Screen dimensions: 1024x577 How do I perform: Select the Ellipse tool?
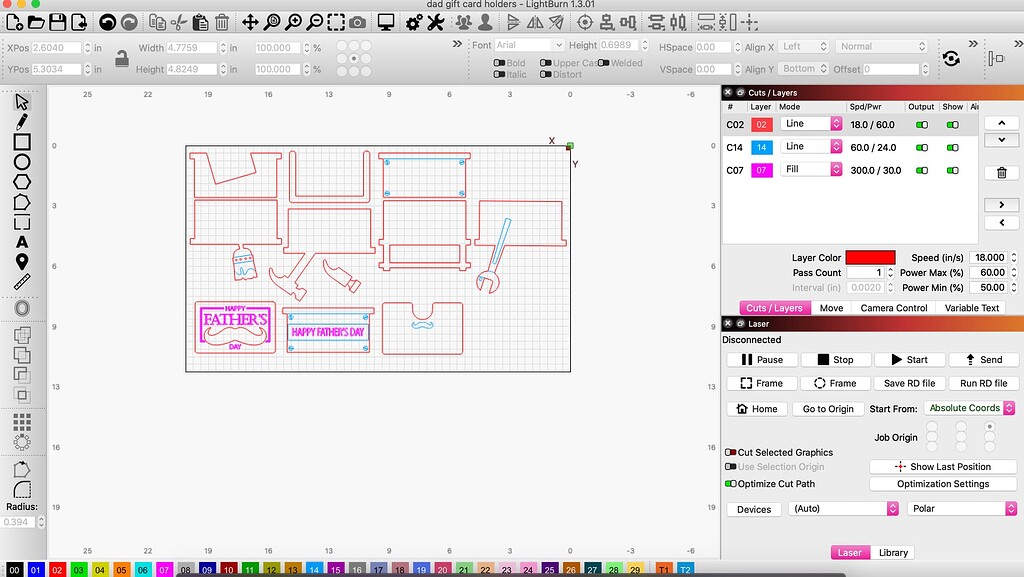[x=21, y=162]
